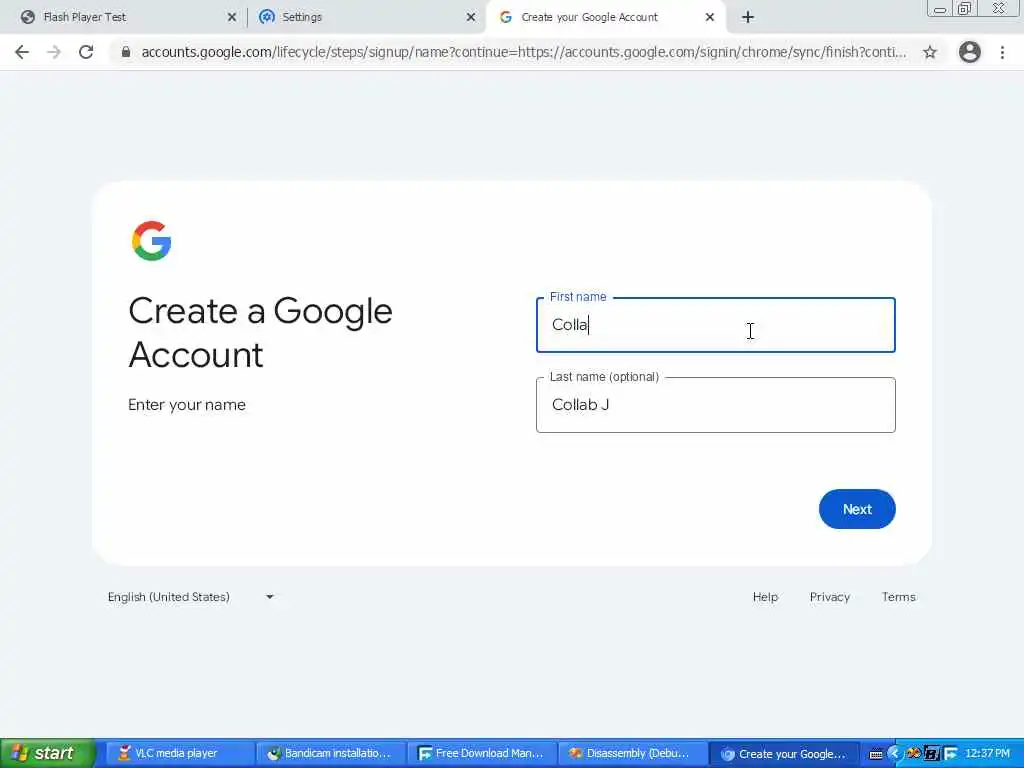Bookmark this page with the star icon
This screenshot has height=768, width=1024.
tap(930, 52)
